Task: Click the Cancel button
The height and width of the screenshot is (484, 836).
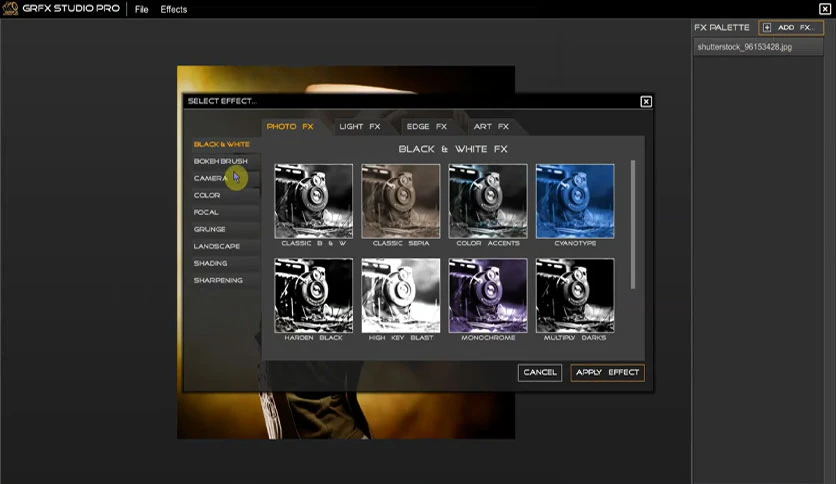Action: (540, 373)
